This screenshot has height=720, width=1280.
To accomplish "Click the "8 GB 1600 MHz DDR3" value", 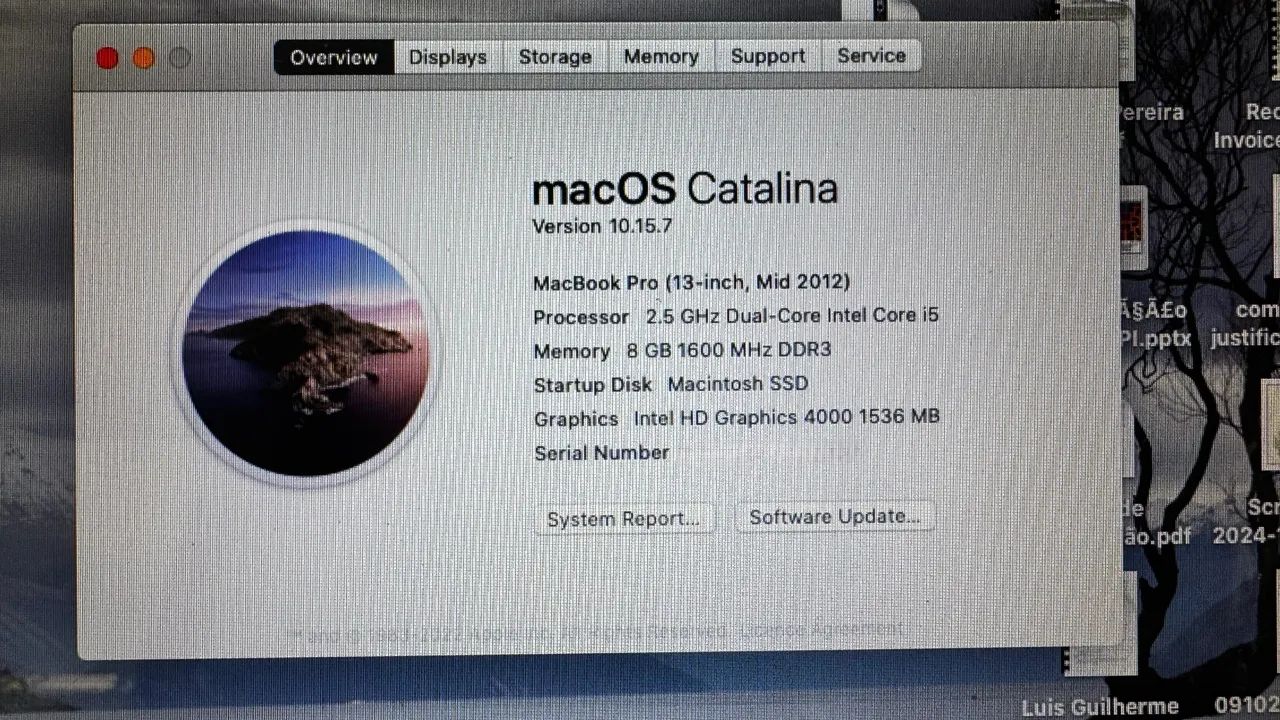I will point(729,350).
